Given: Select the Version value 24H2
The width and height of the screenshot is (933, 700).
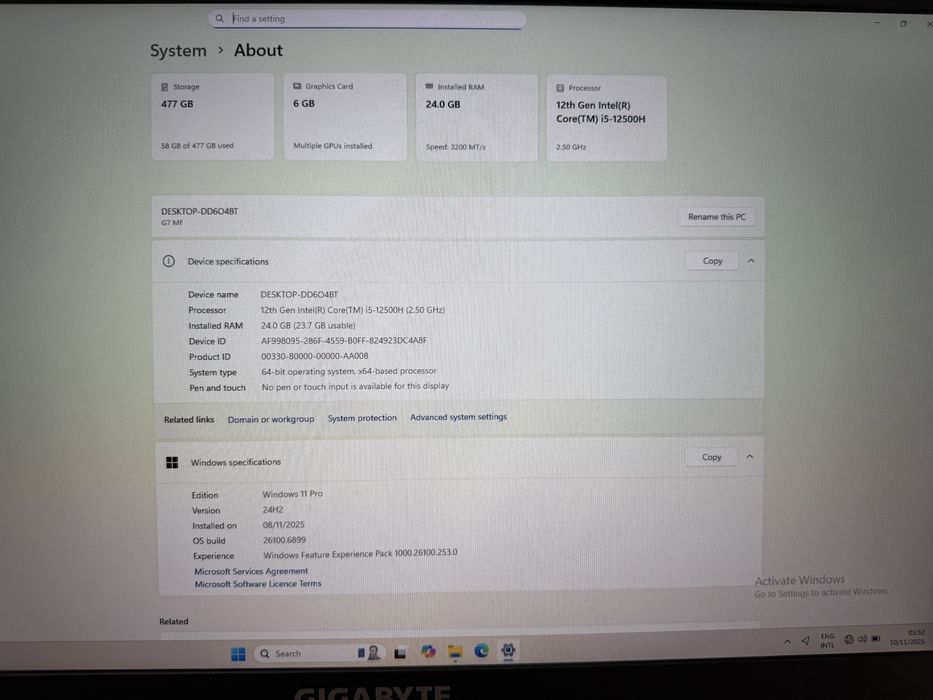Looking at the screenshot, I should point(273,510).
